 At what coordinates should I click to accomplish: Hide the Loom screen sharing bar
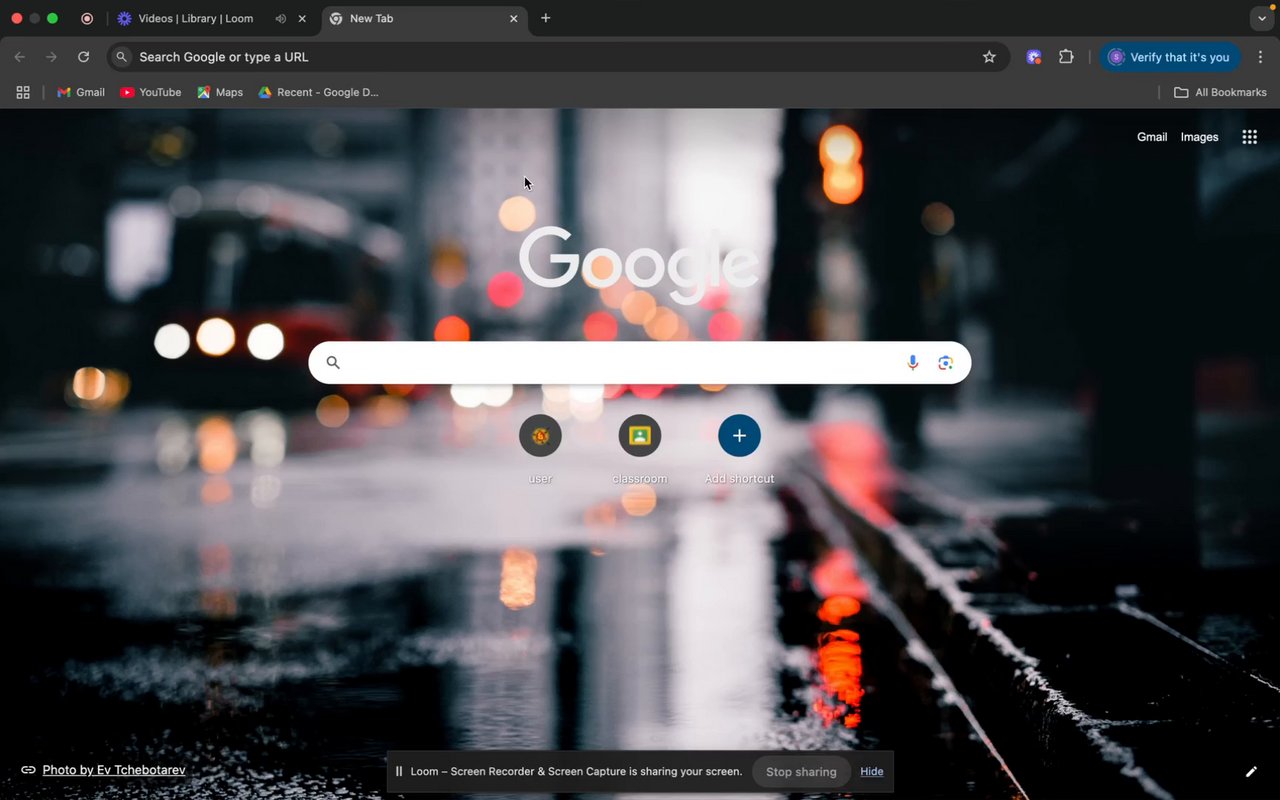(x=872, y=771)
